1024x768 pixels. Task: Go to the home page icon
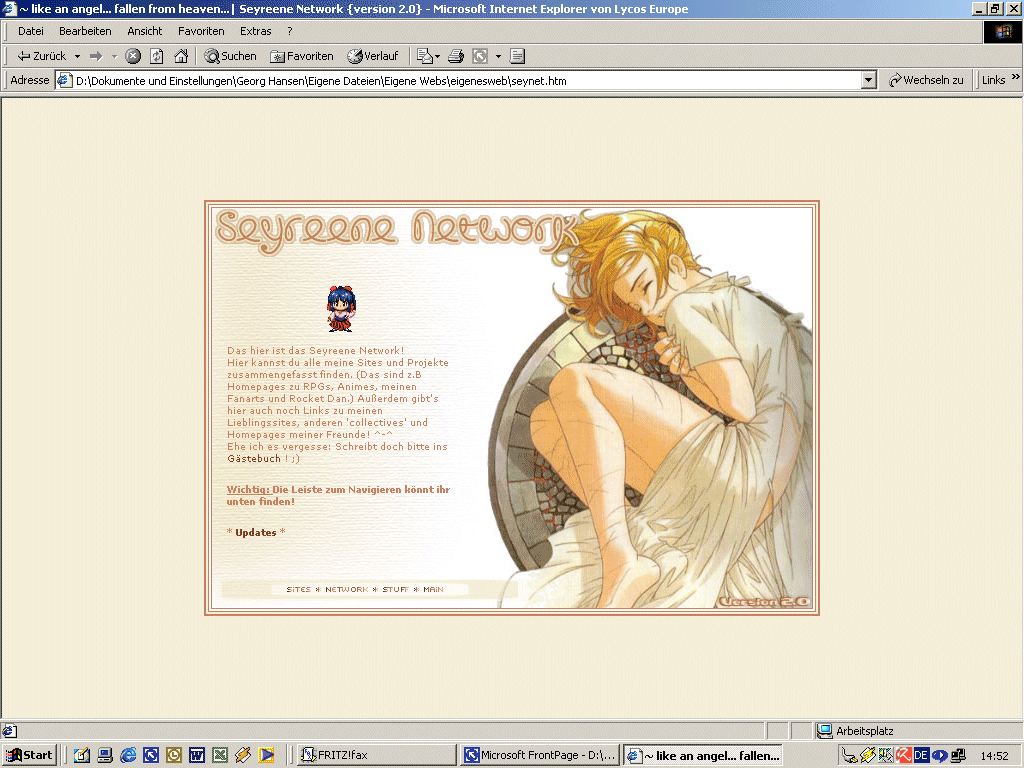pos(181,56)
